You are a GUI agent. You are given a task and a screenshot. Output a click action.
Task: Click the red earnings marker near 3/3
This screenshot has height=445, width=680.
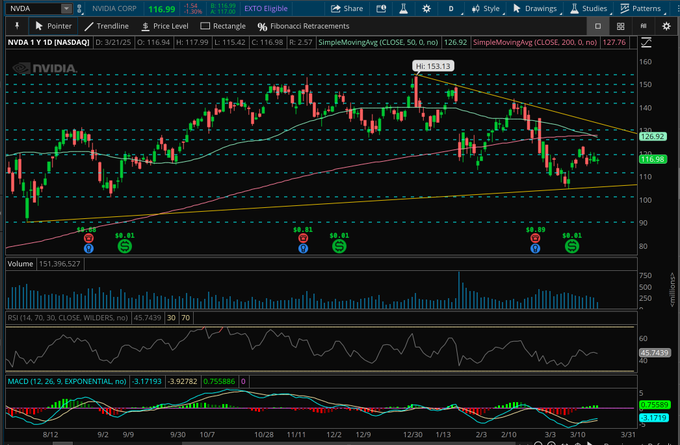click(x=535, y=240)
